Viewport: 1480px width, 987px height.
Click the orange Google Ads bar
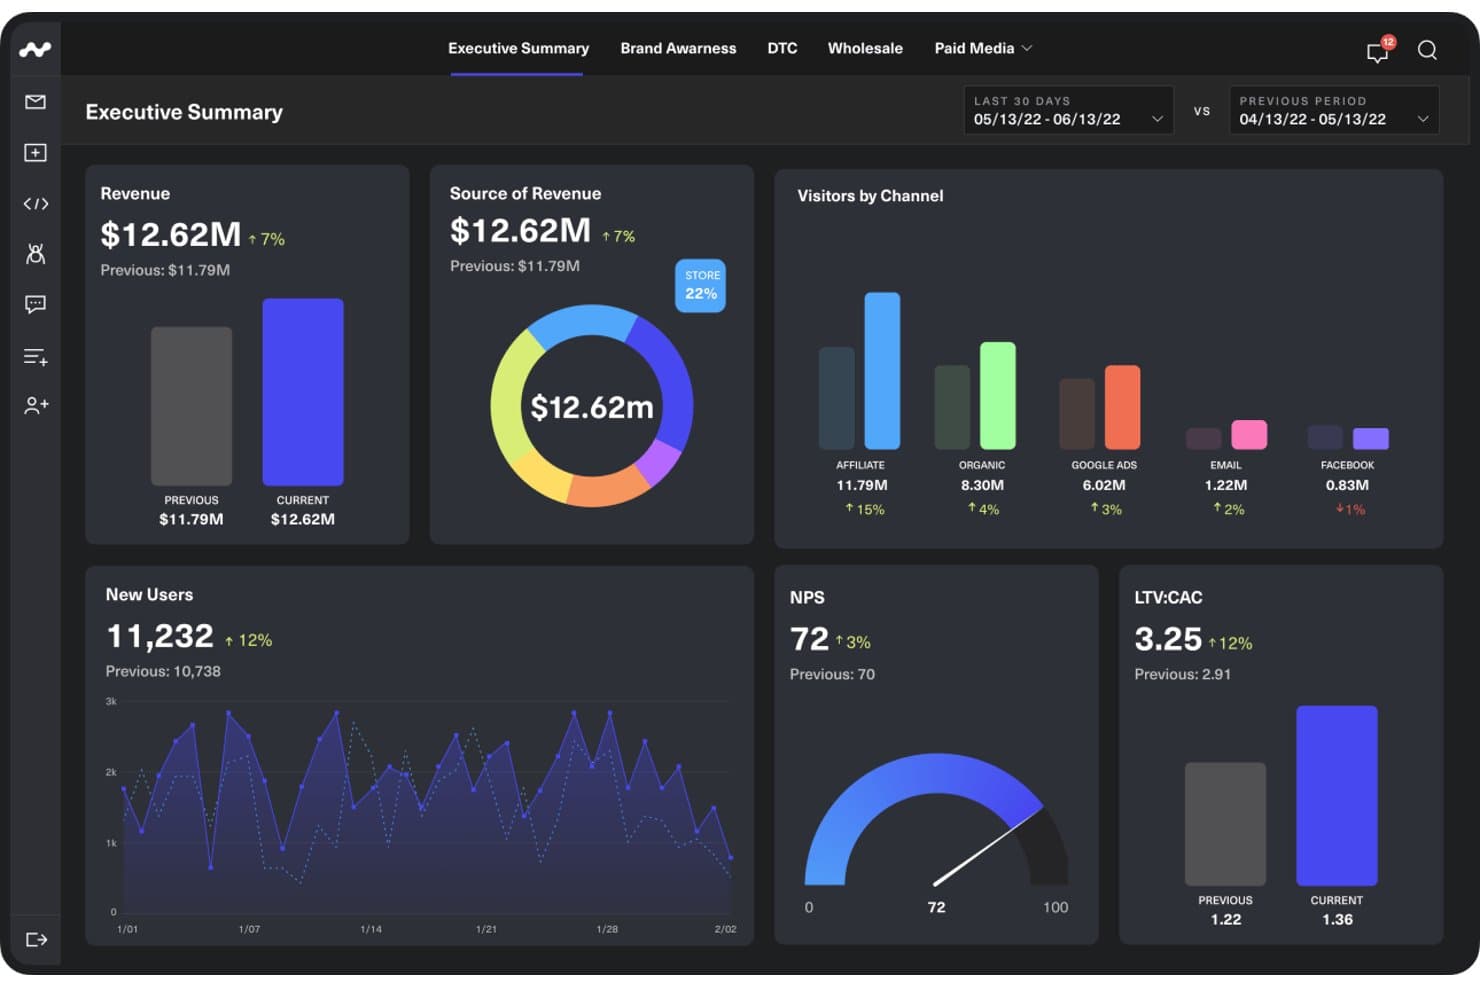pyautogui.click(x=1122, y=407)
